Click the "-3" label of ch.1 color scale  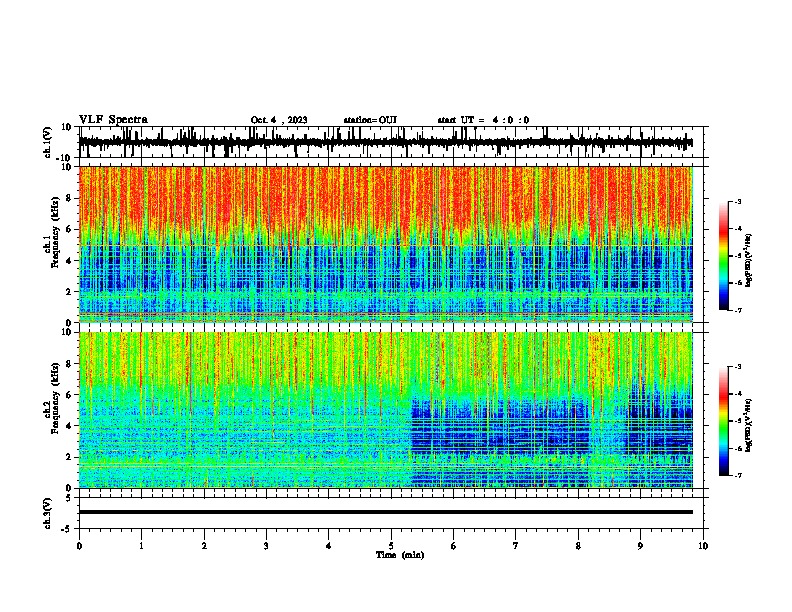click(738, 201)
